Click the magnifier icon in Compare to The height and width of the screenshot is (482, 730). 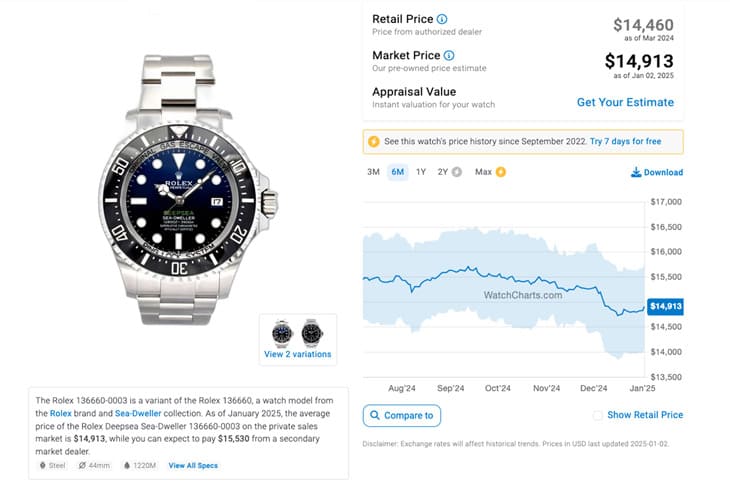[x=375, y=415]
